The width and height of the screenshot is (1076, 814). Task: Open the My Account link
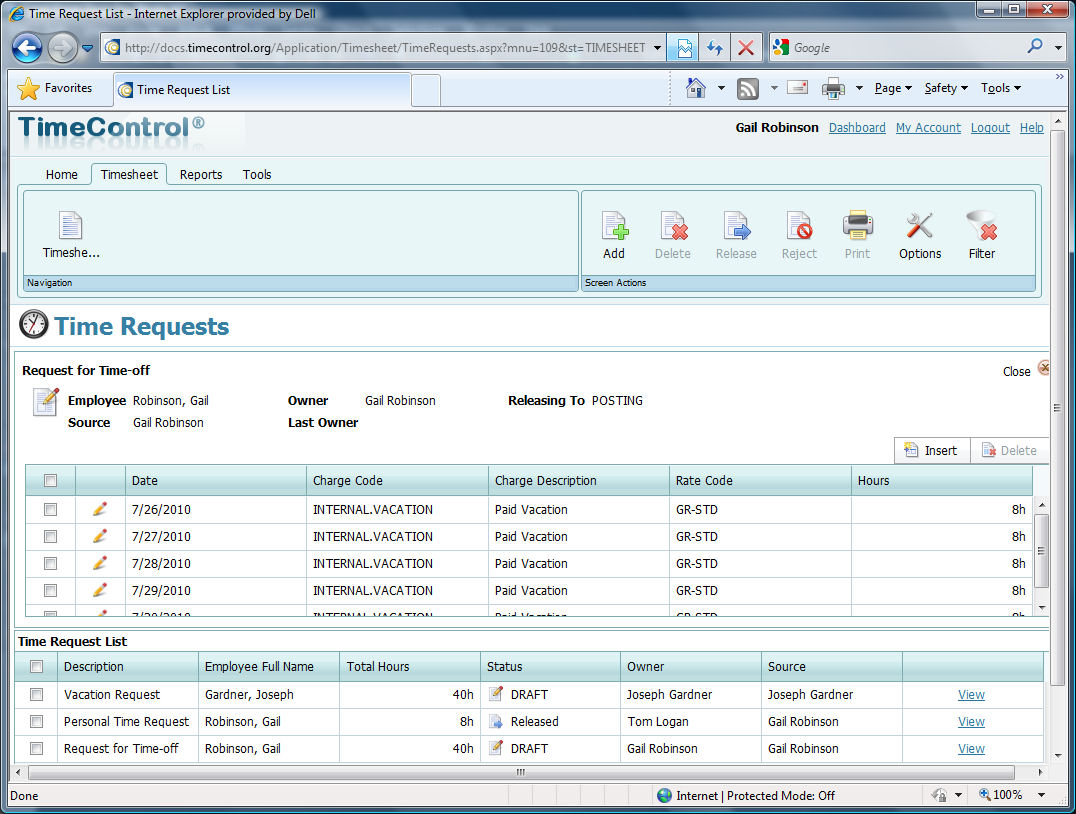(928, 128)
